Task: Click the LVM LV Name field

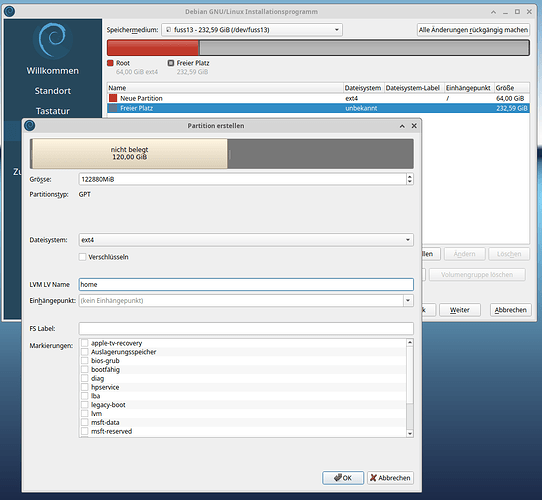Action: [x=246, y=284]
